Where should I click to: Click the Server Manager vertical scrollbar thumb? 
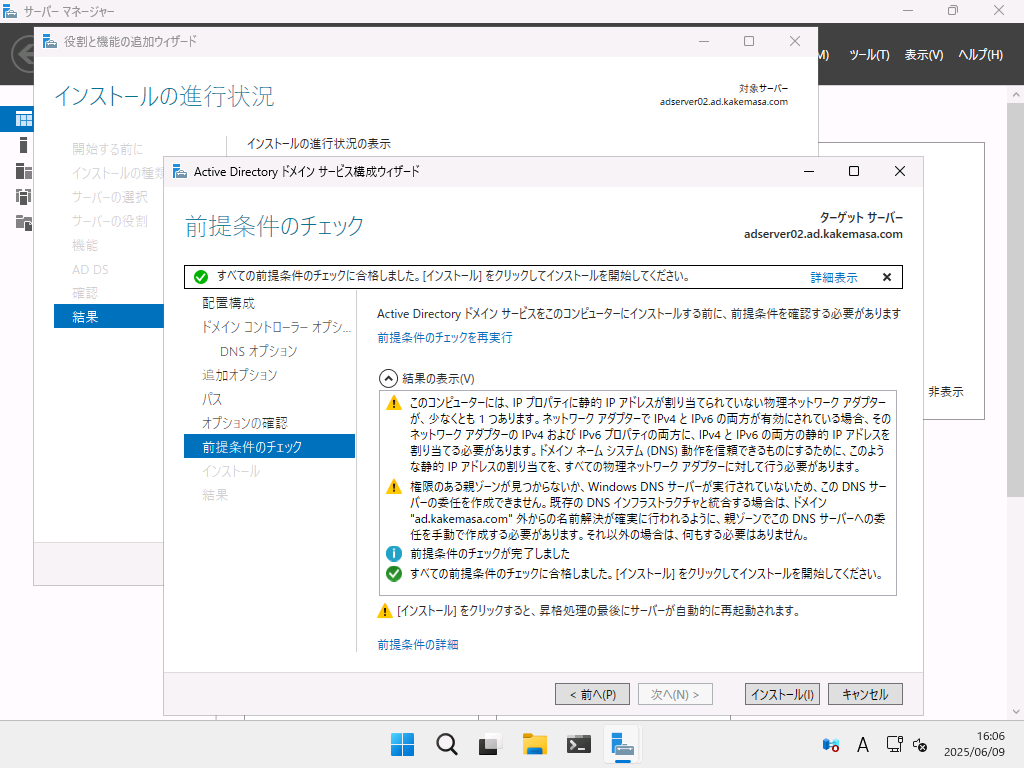point(1015,300)
